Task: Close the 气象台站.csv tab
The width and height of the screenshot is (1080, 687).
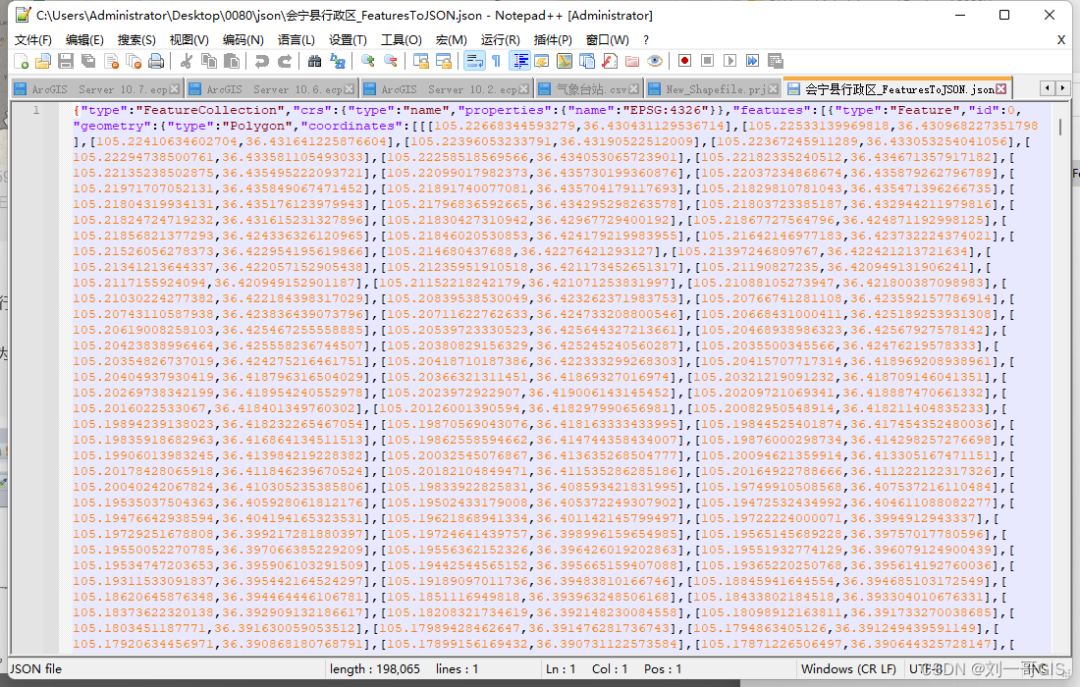Action: [634, 89]
